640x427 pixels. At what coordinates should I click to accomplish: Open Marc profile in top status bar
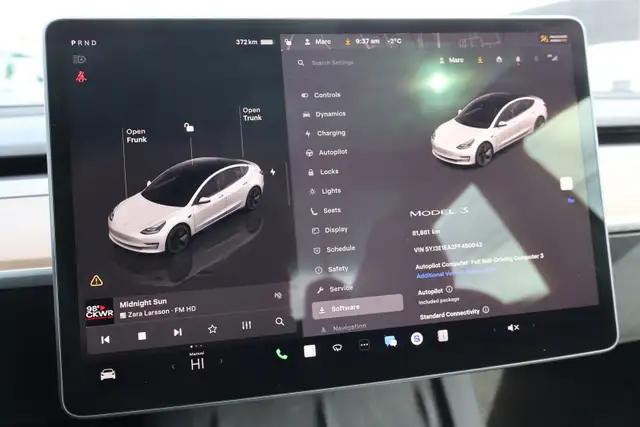coord(318,42)
